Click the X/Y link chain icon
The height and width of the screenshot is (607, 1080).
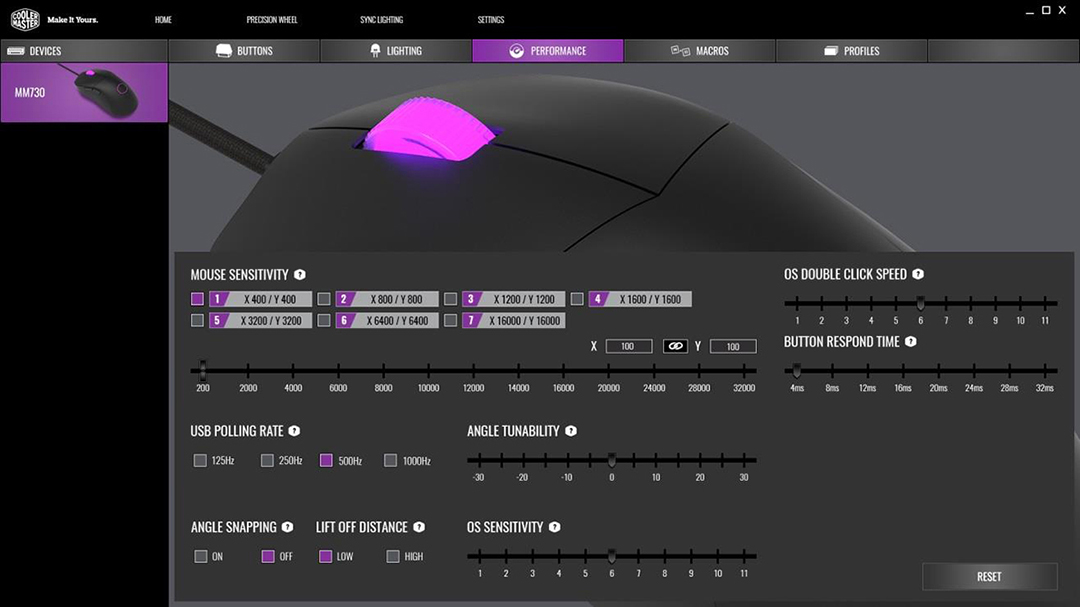(x=675, y=346)
